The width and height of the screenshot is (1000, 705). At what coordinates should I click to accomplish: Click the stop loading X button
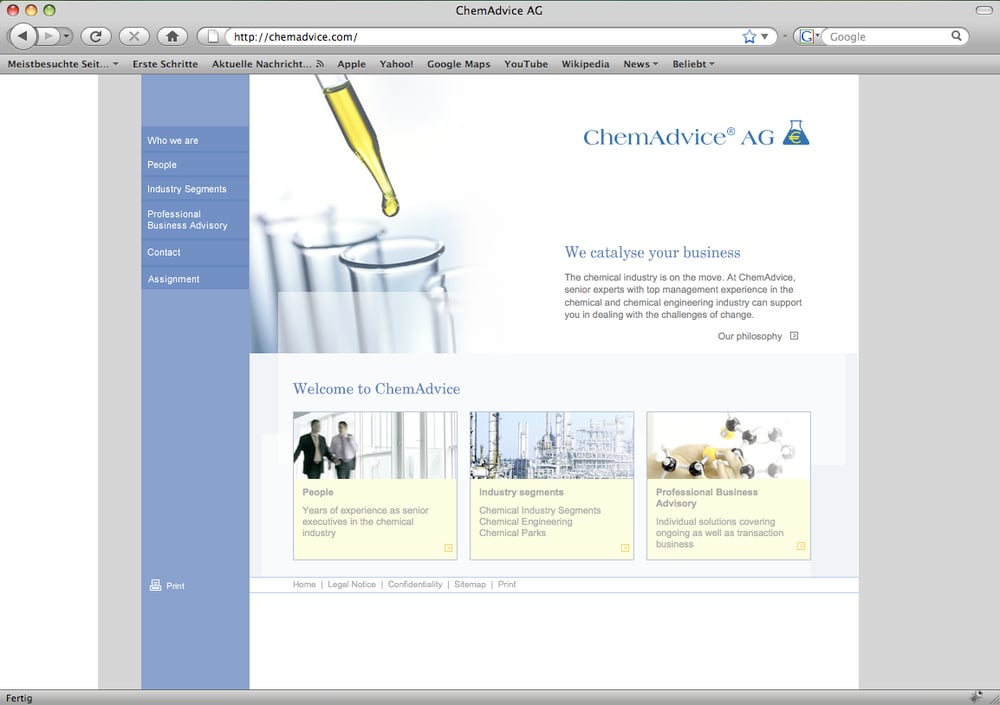click(134, 36)
